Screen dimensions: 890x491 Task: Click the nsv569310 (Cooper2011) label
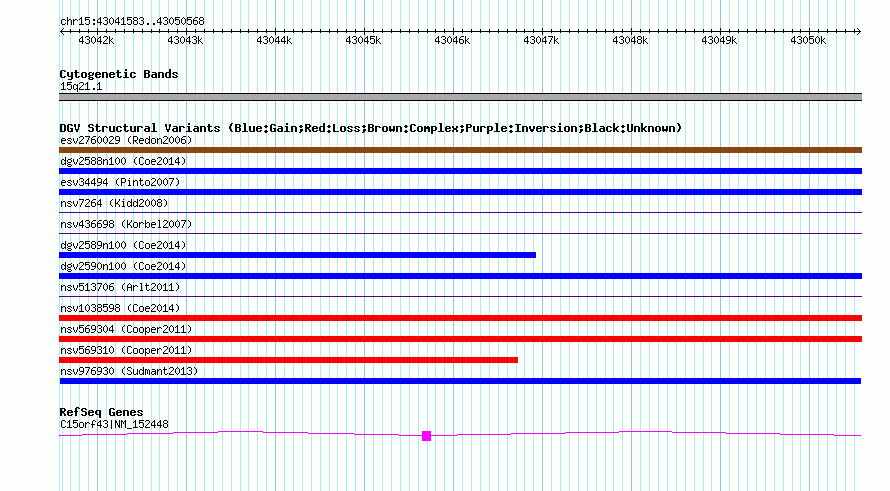tap(126, 350)
